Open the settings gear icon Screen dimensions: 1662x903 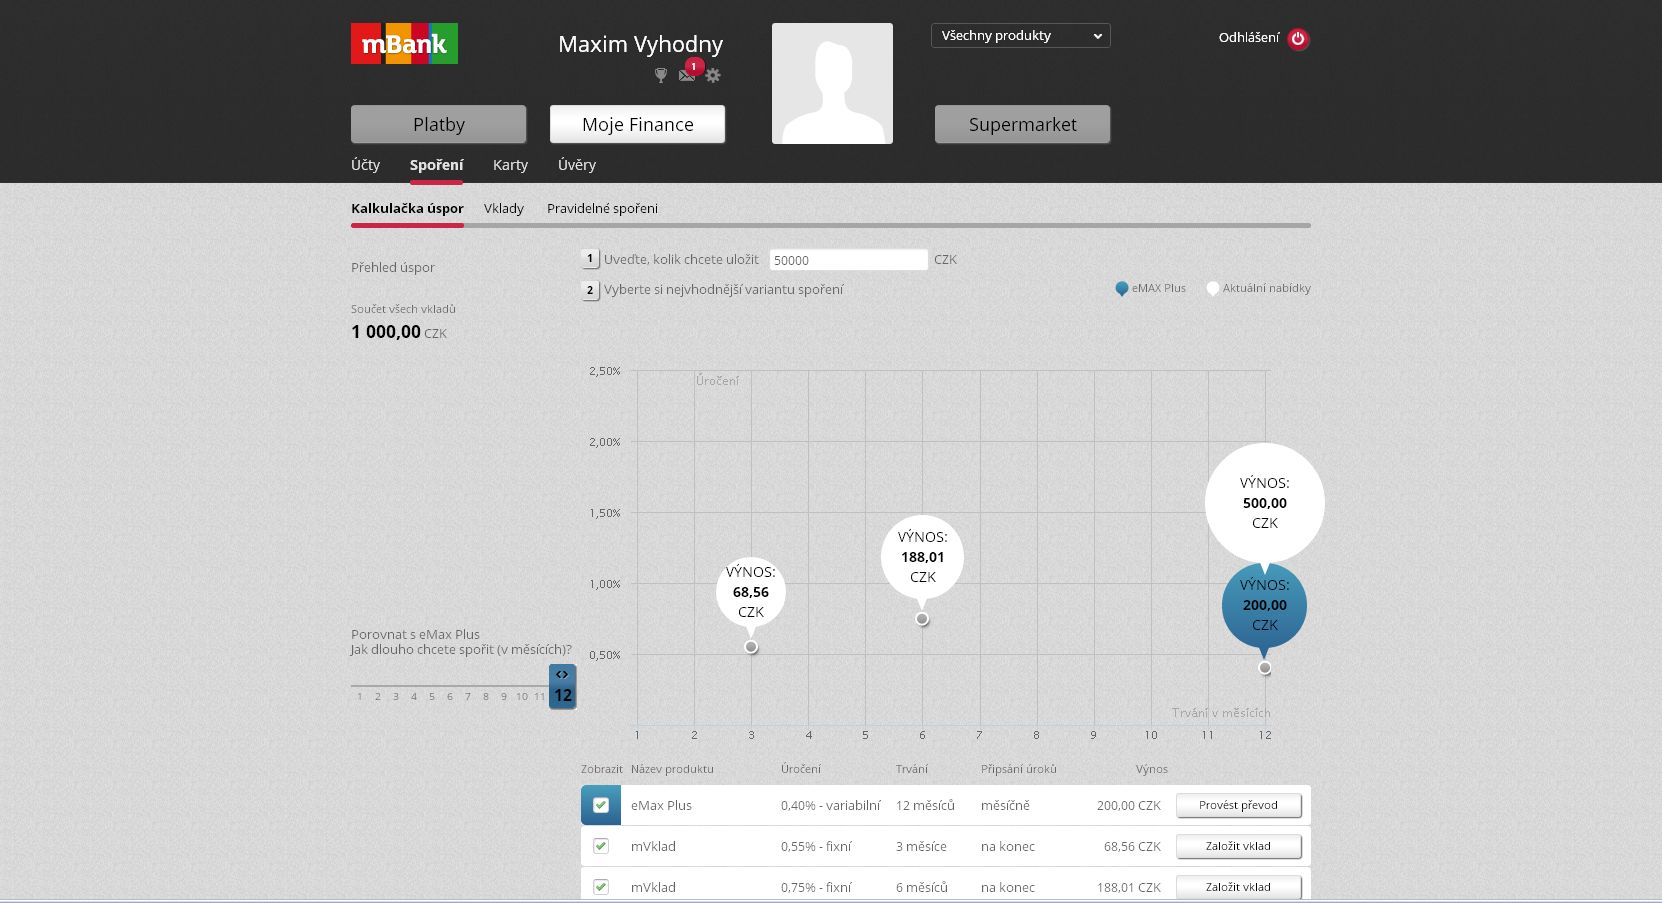click(713, 76)
